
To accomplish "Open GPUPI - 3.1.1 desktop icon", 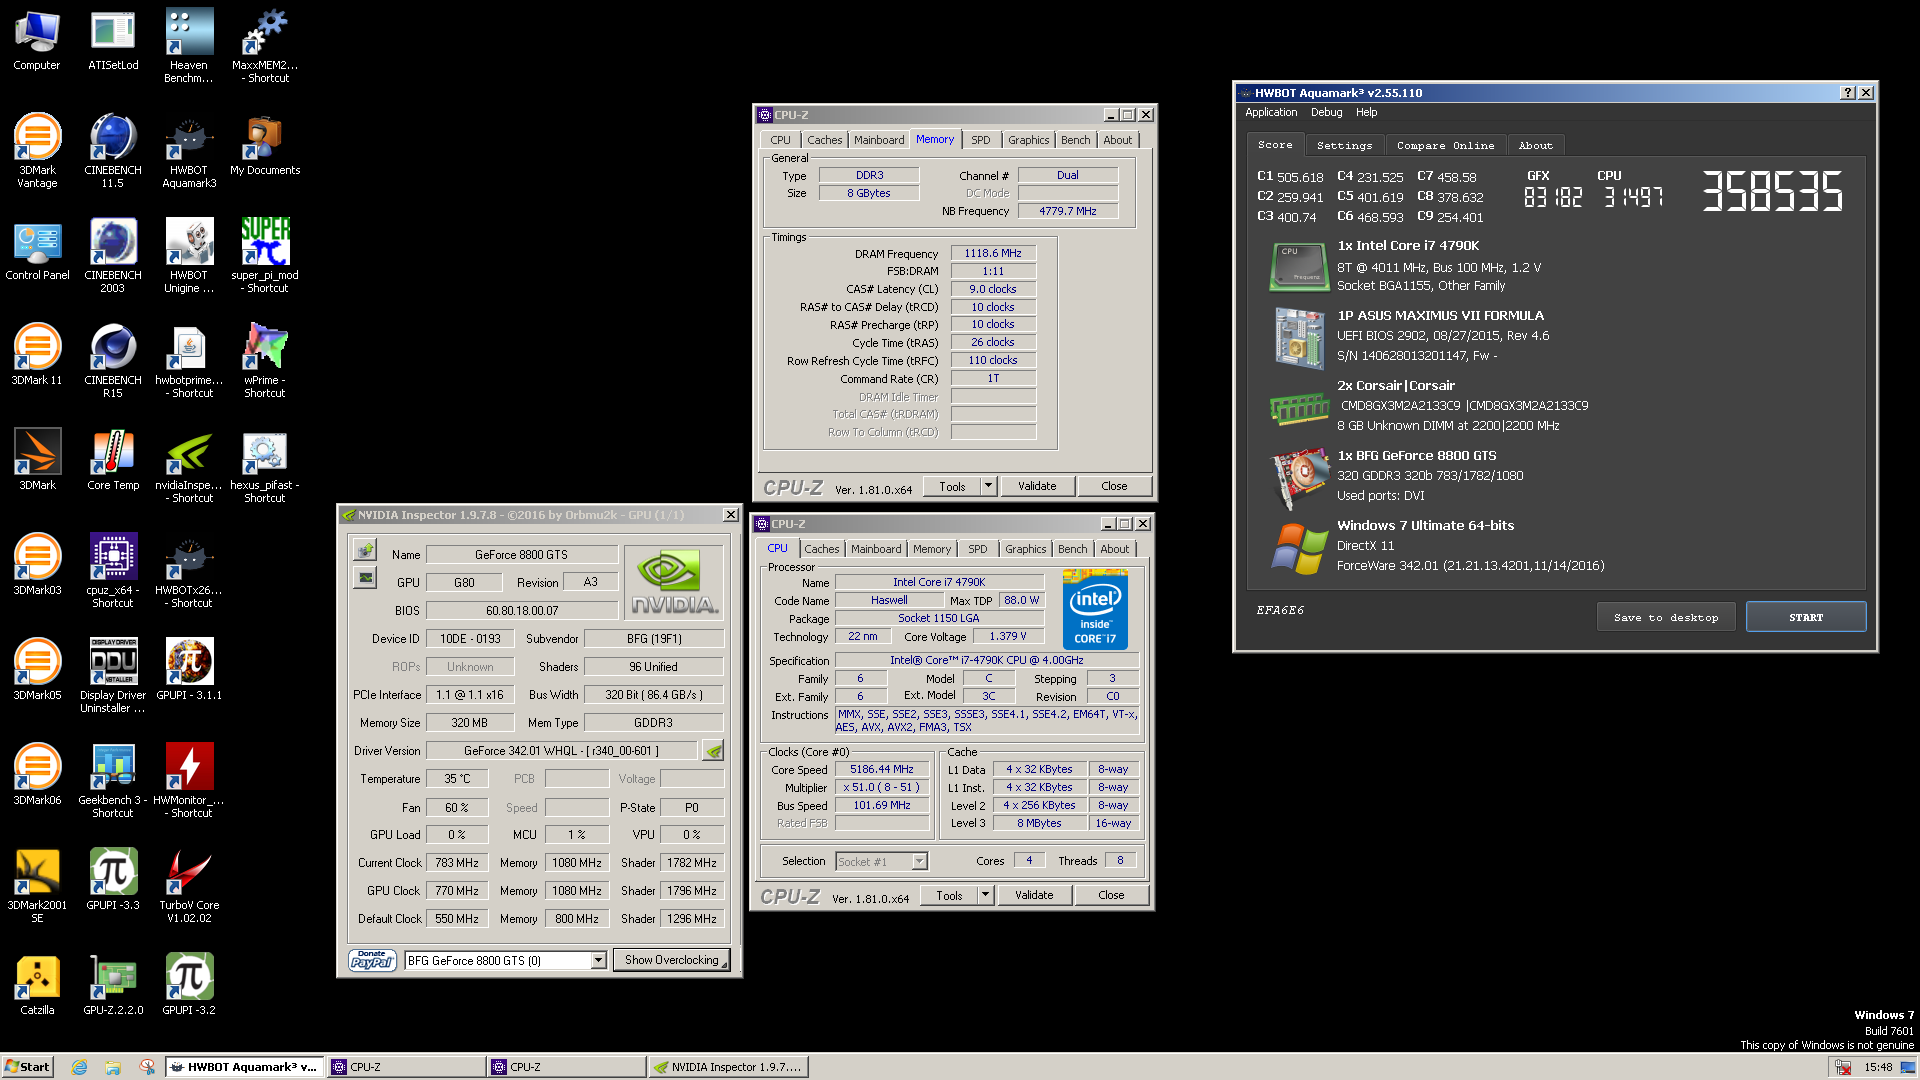I will point(189,670).
